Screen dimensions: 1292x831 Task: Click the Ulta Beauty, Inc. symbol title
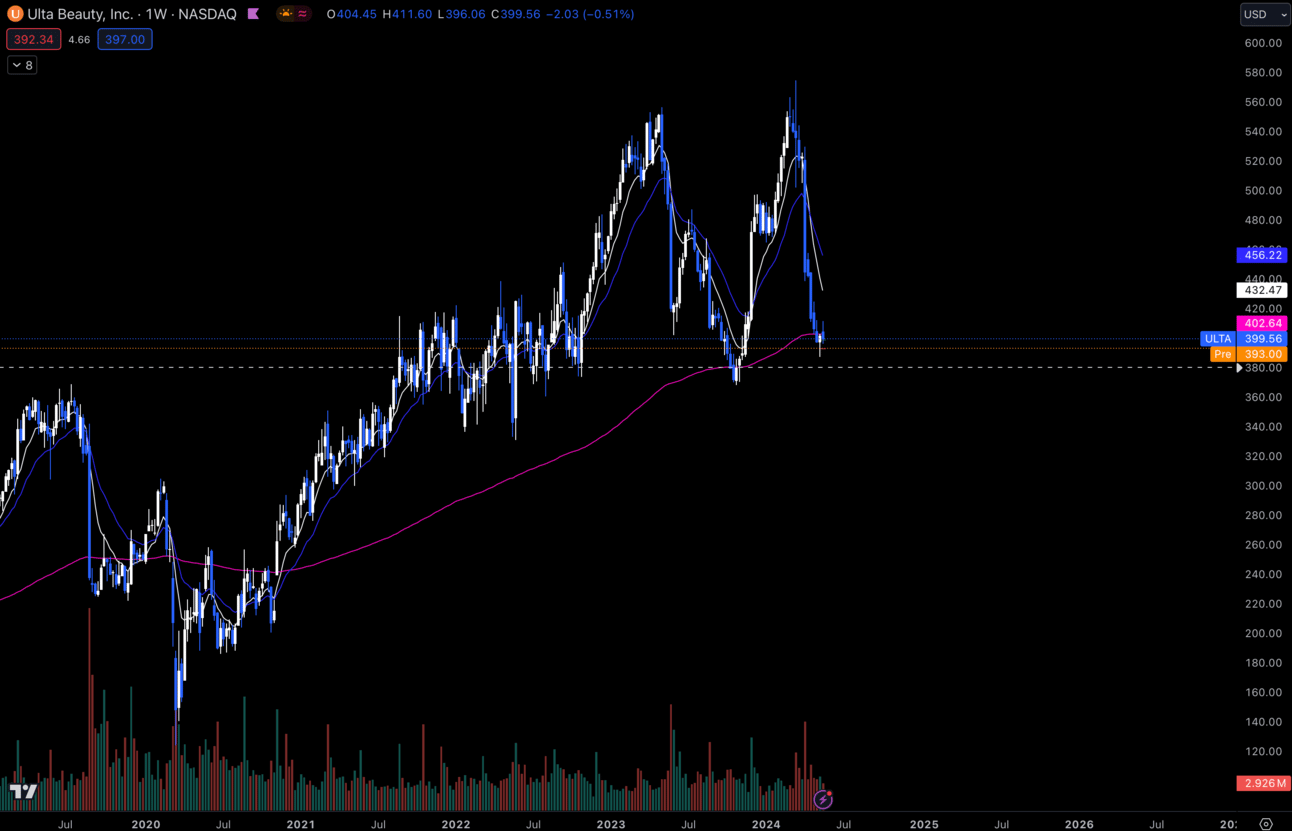tap(79, 14)
